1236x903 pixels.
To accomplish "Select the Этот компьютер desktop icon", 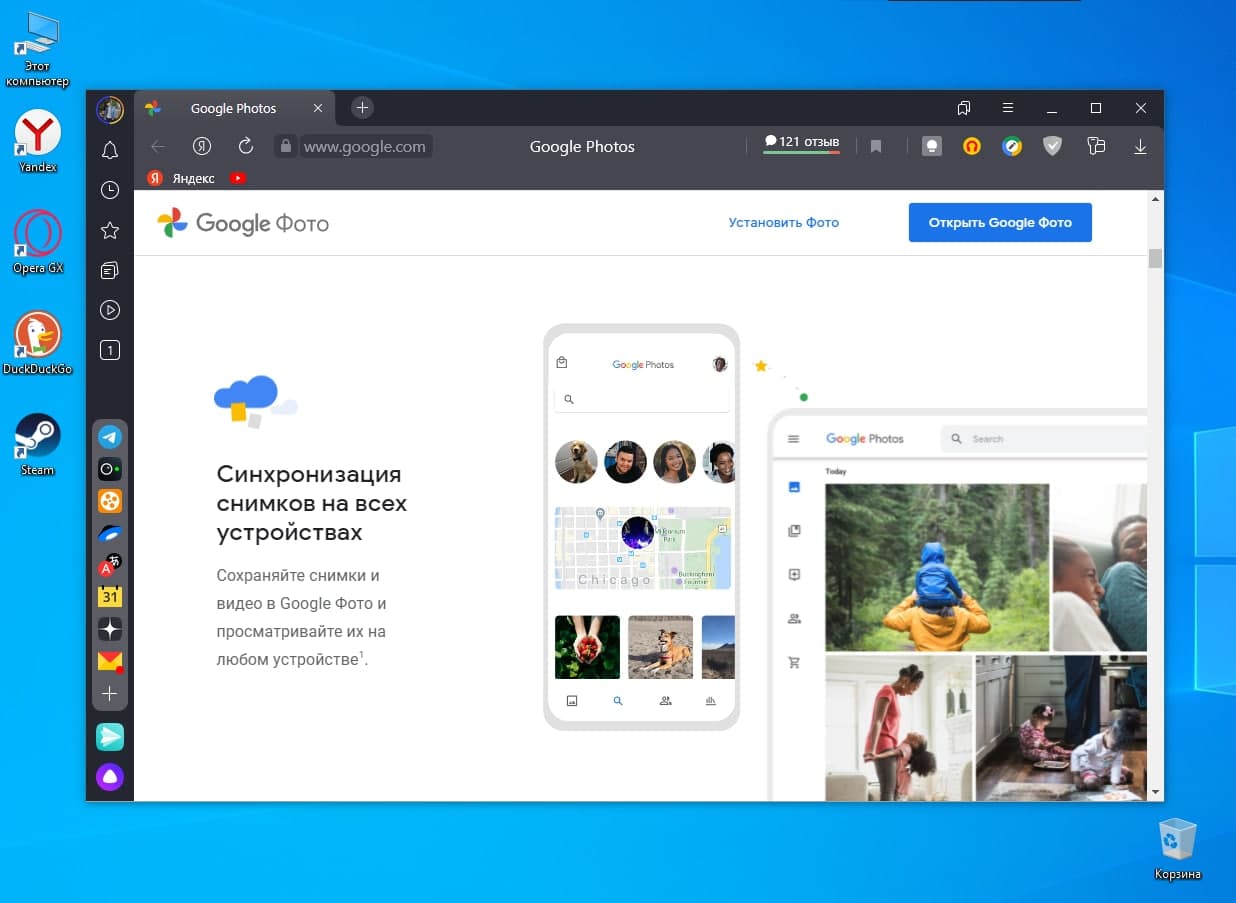I will point(38,50).
